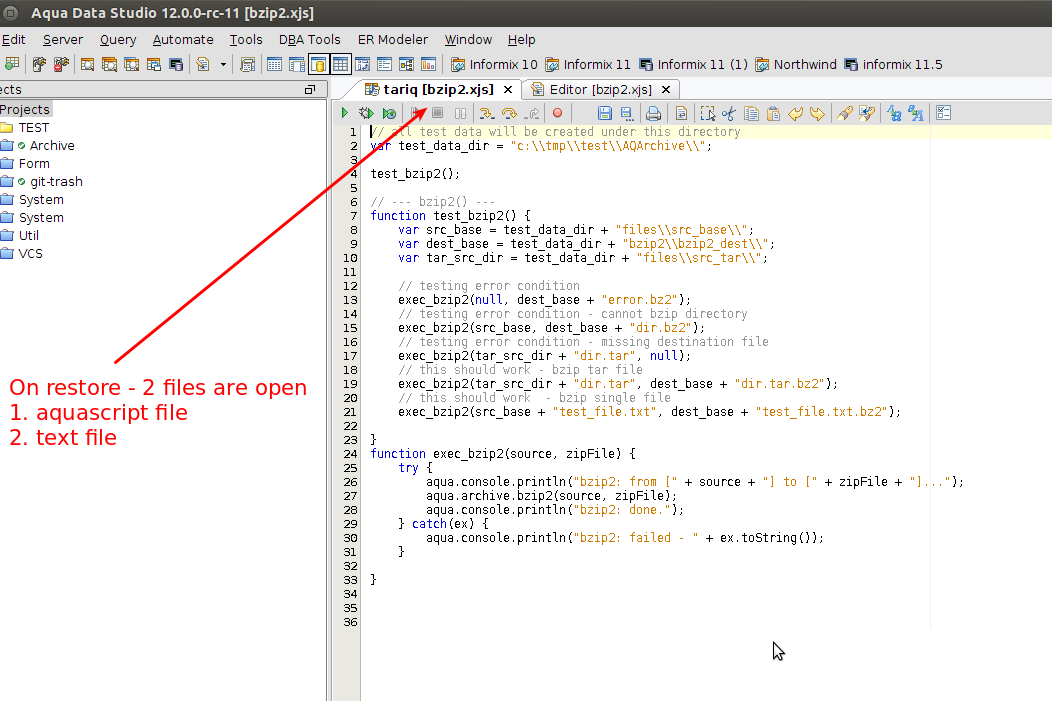Screen dimensions: 1052x701
Task: Connect to Informix 11 (1) server shortcut
Action: (693, 64)
